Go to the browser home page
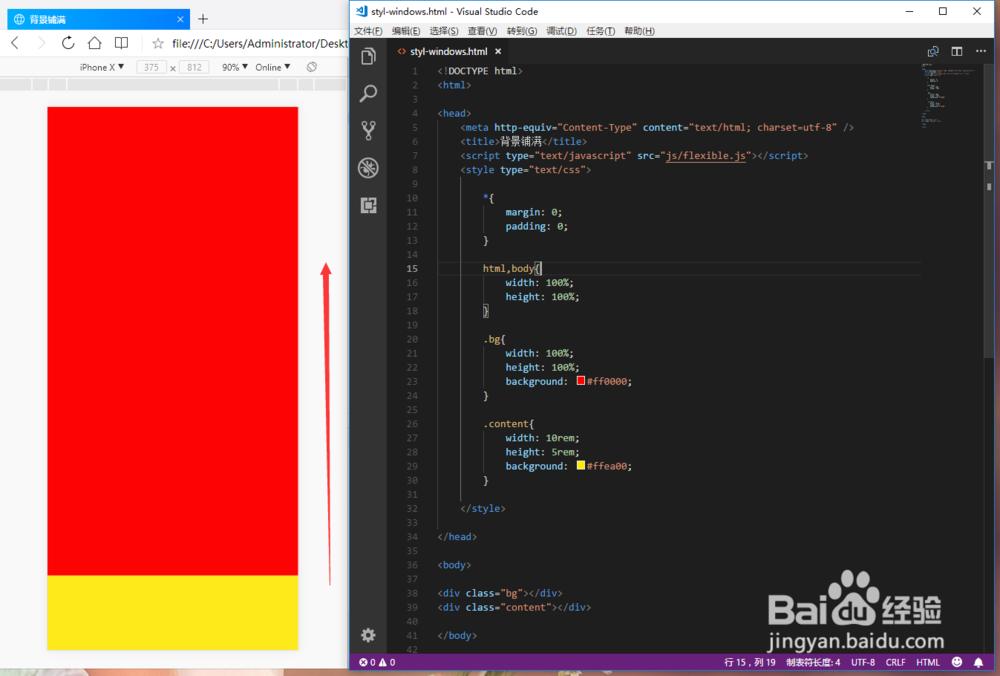 coord(94,43)
